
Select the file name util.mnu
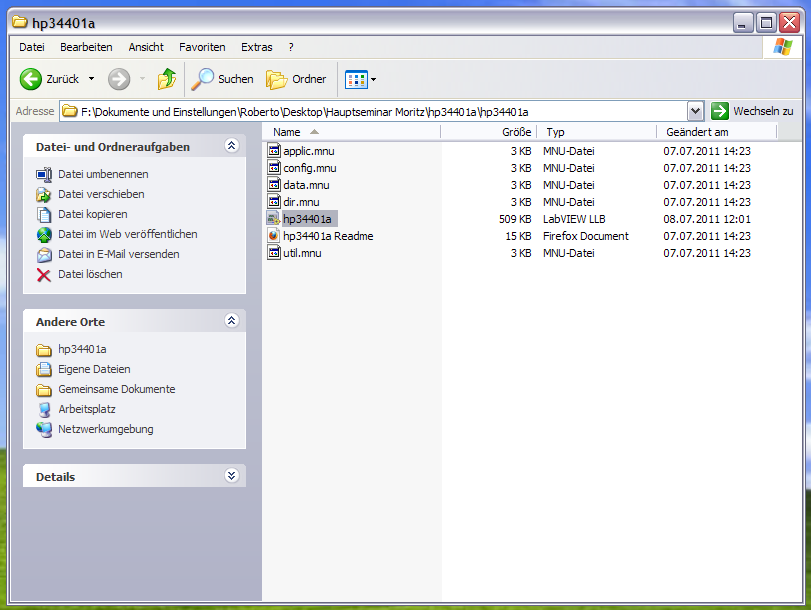coord(302,254)
